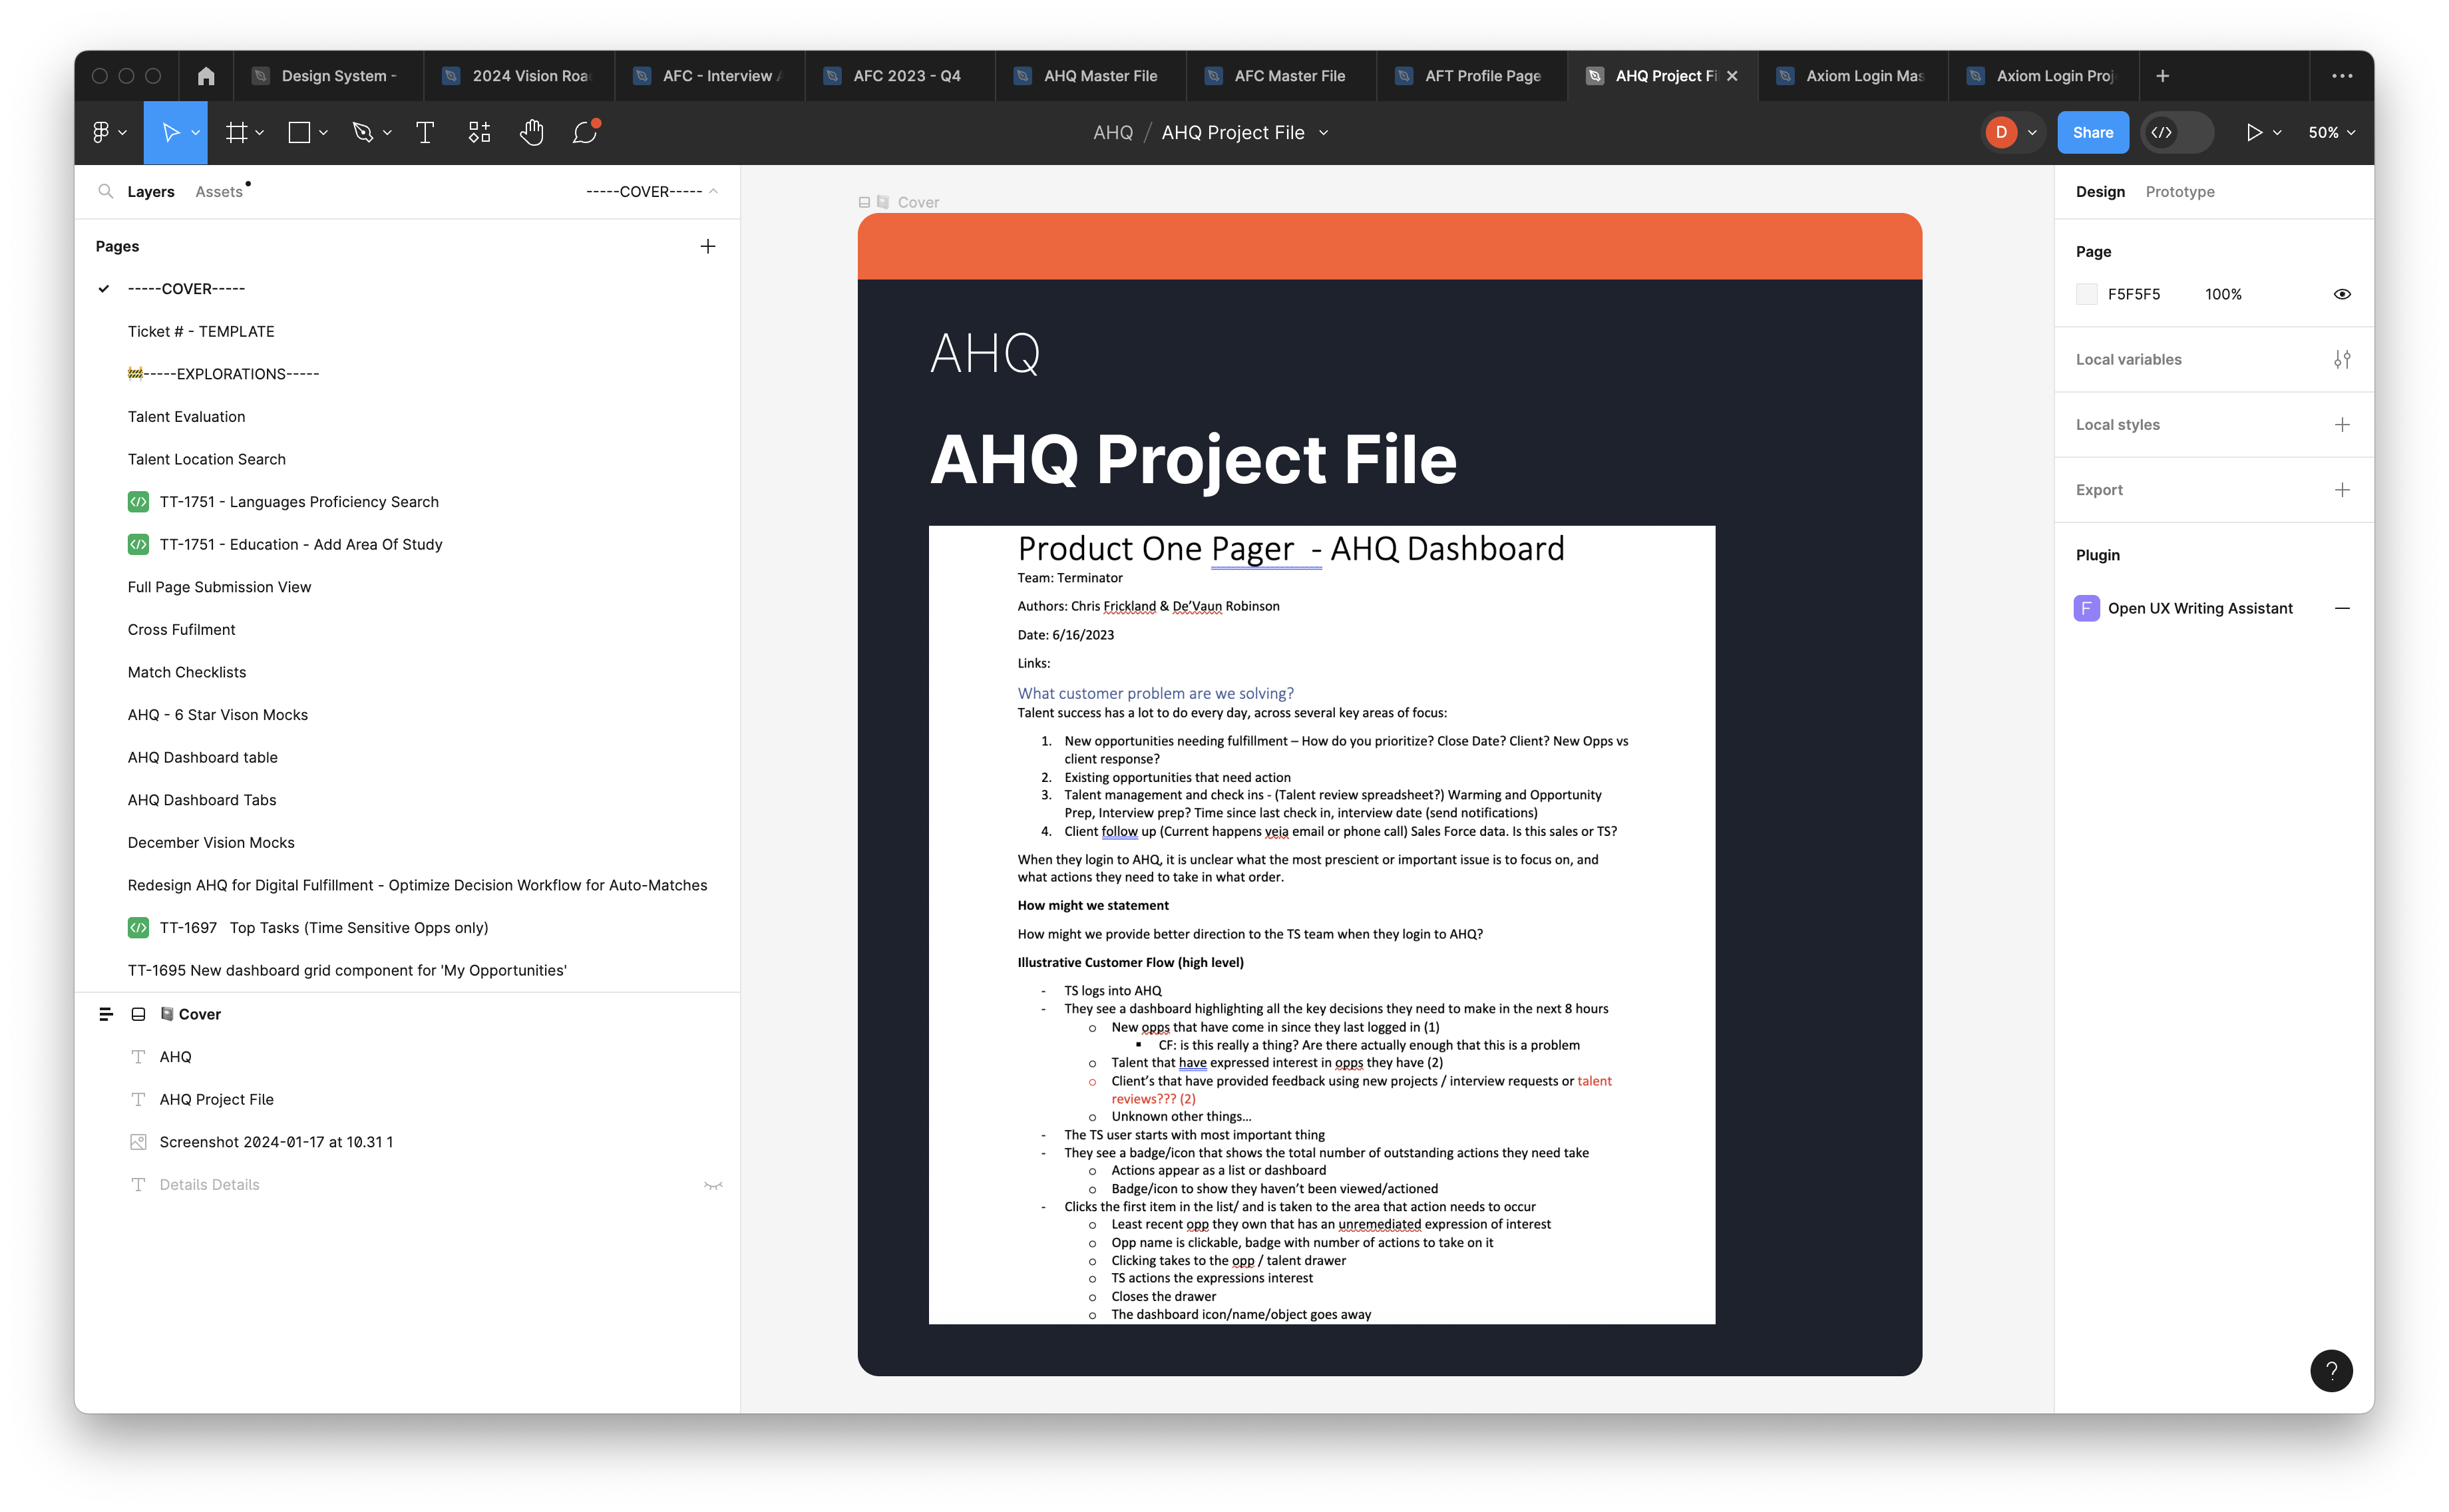Select the Hand tool

point(531,133)
